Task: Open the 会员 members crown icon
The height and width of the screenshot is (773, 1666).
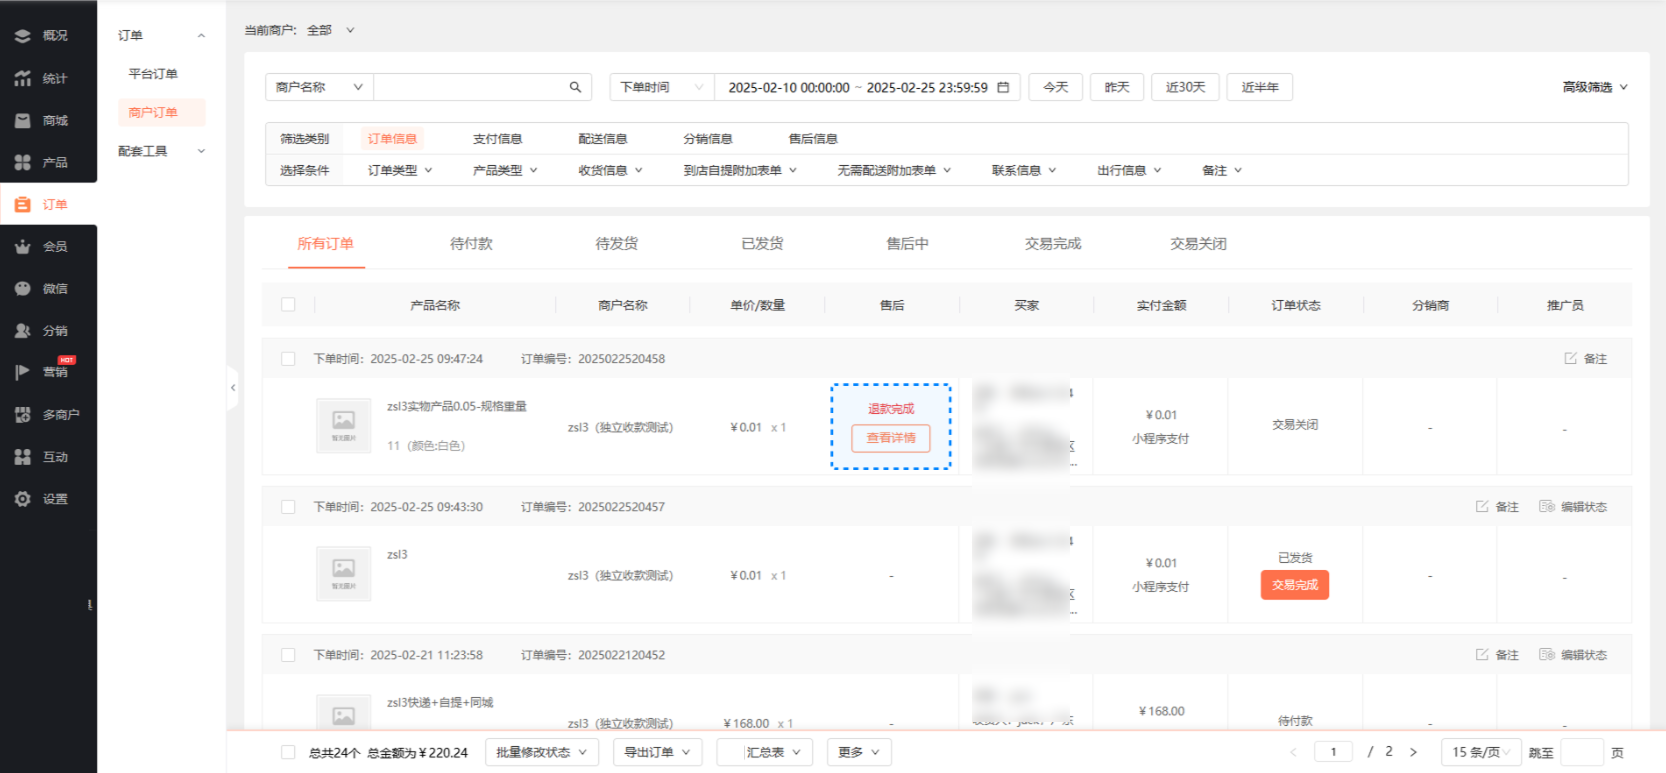Action: click(x=22, y=247)
